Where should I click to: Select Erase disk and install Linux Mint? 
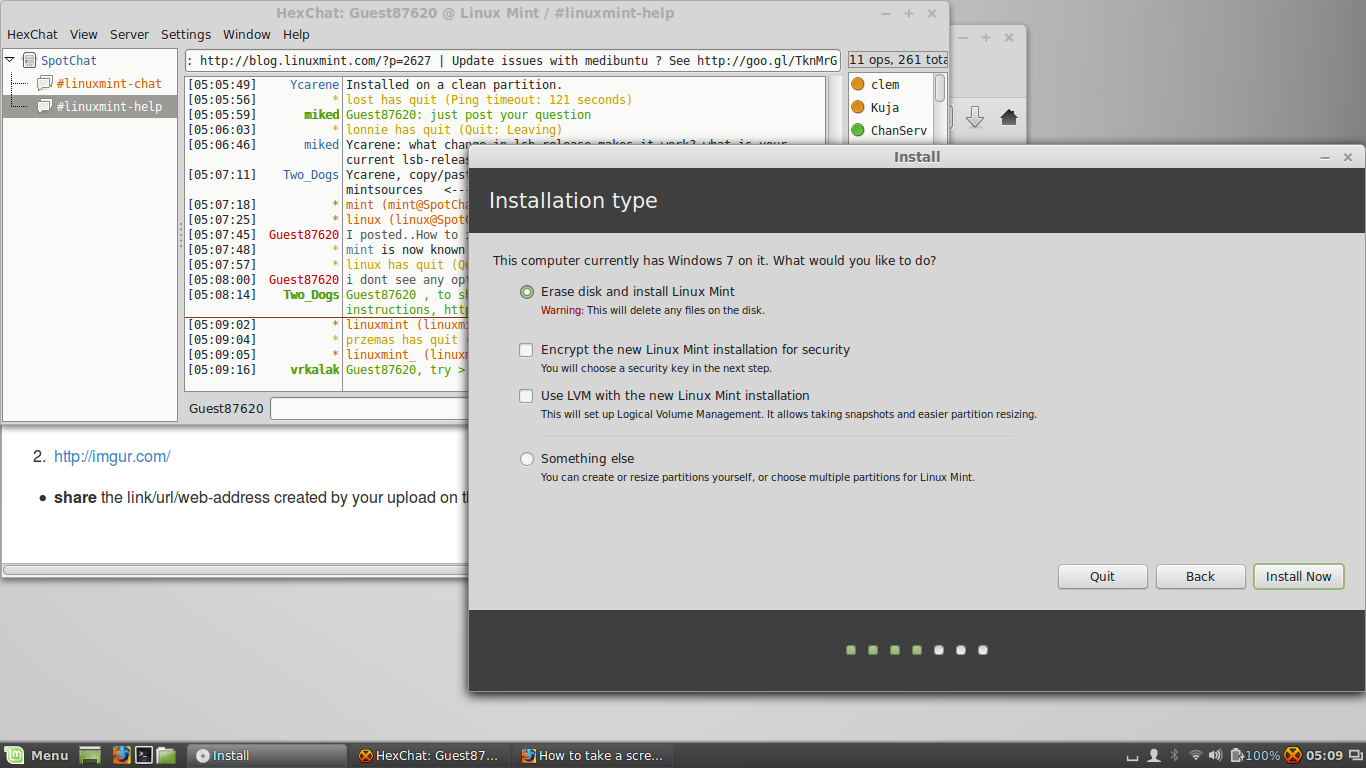pos(527,292)
